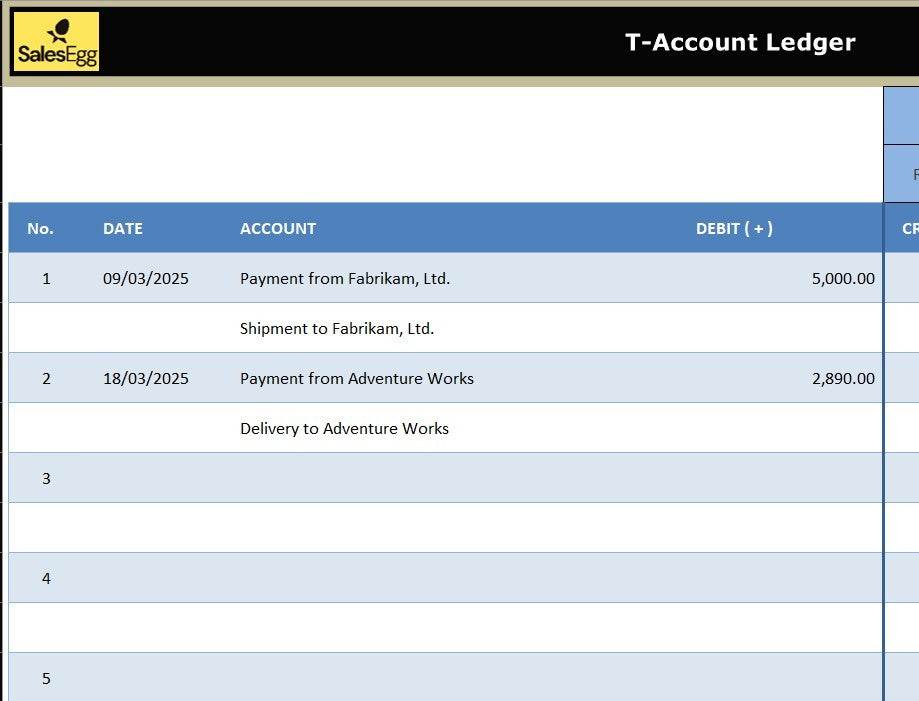The width and height of the screenshot is (919, 701).
Task: Select the Payment from Fabrikam, Ltd. cell
Action: (345, 279)
